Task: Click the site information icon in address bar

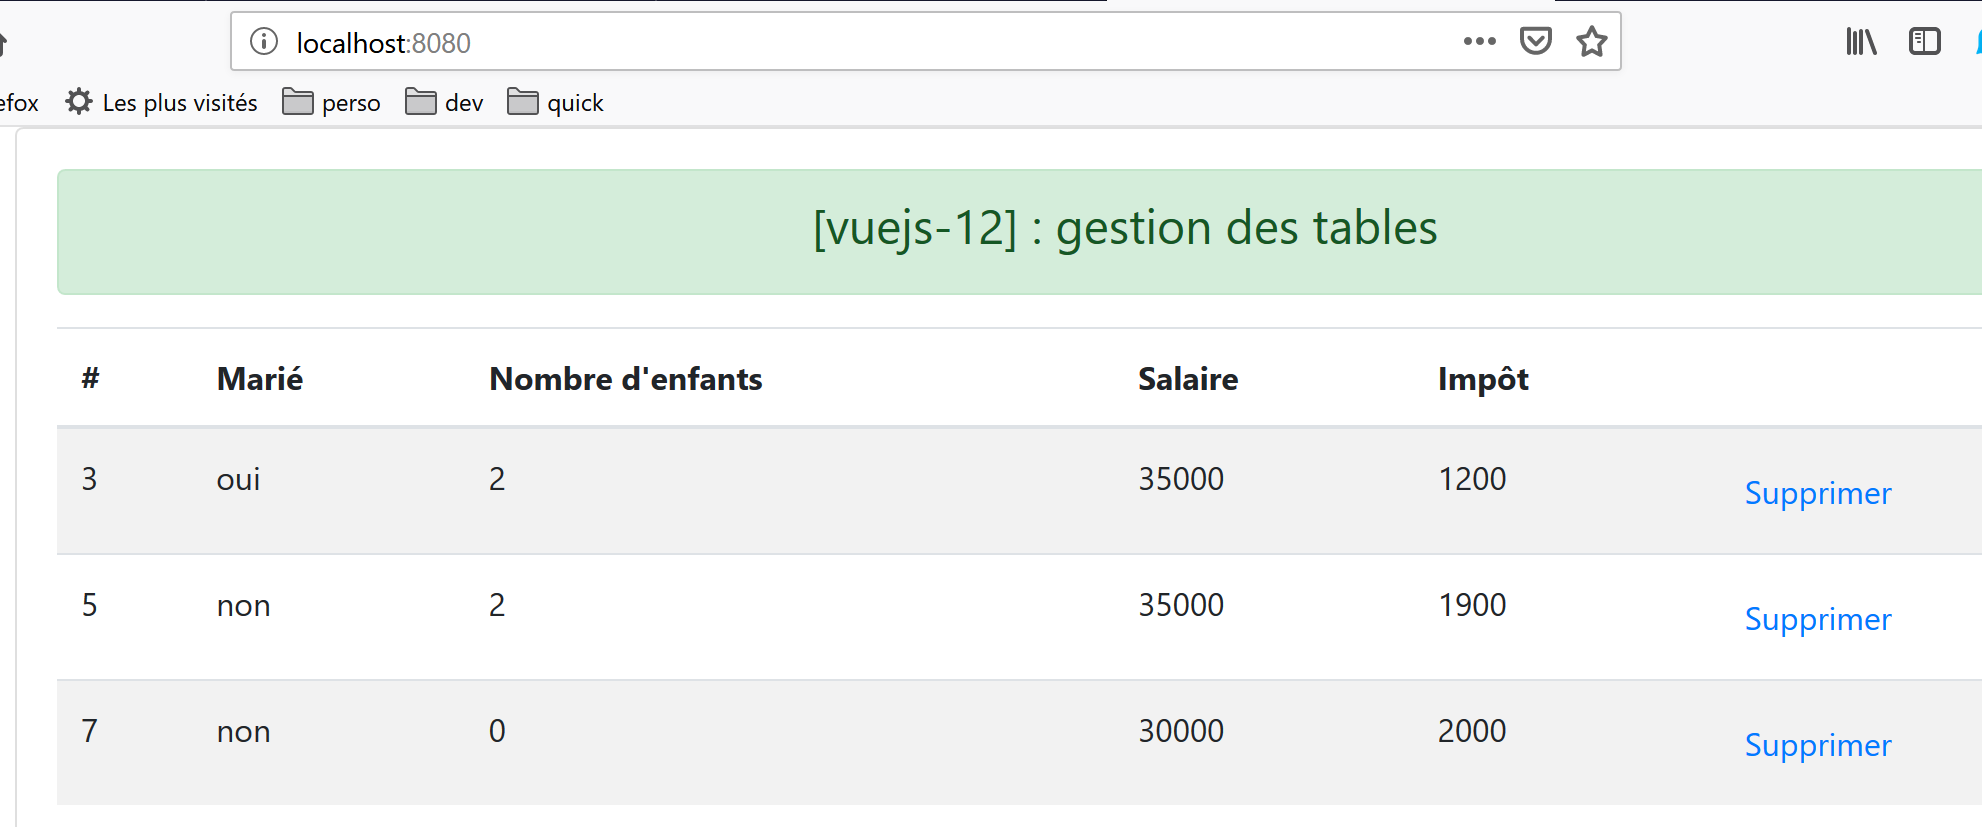Action: point(264,42)
